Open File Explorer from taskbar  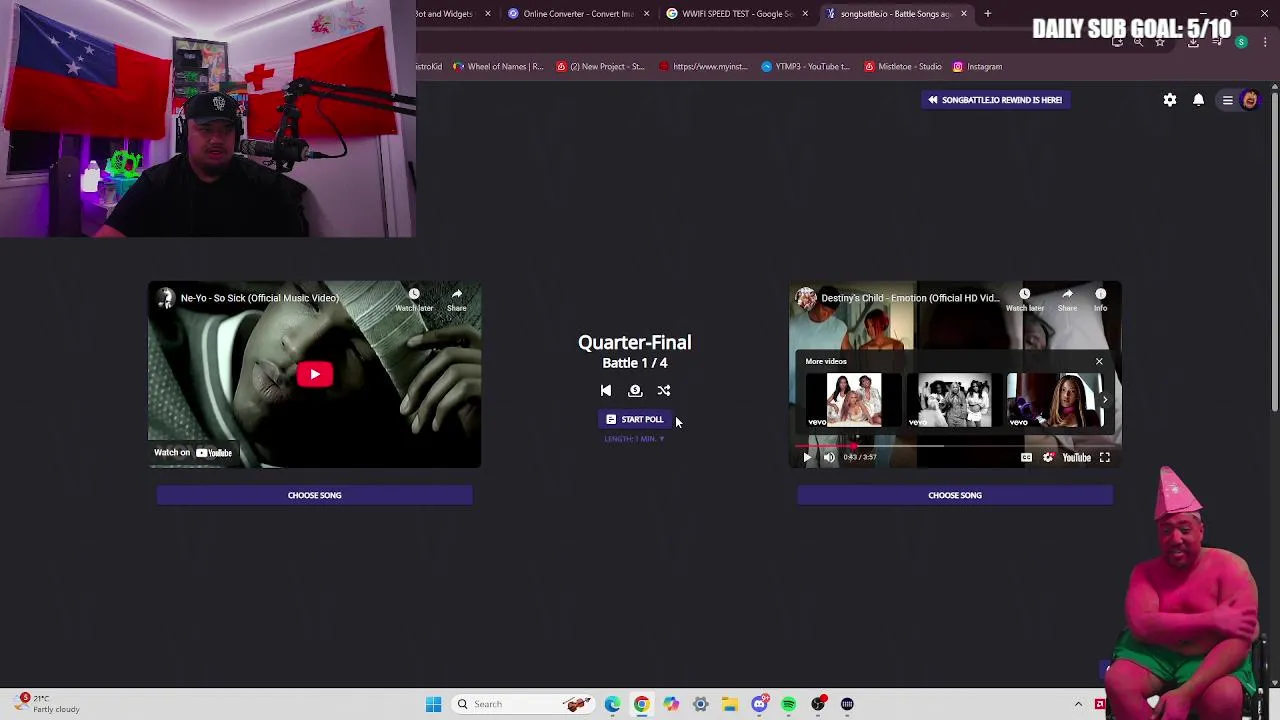(730, 704)
